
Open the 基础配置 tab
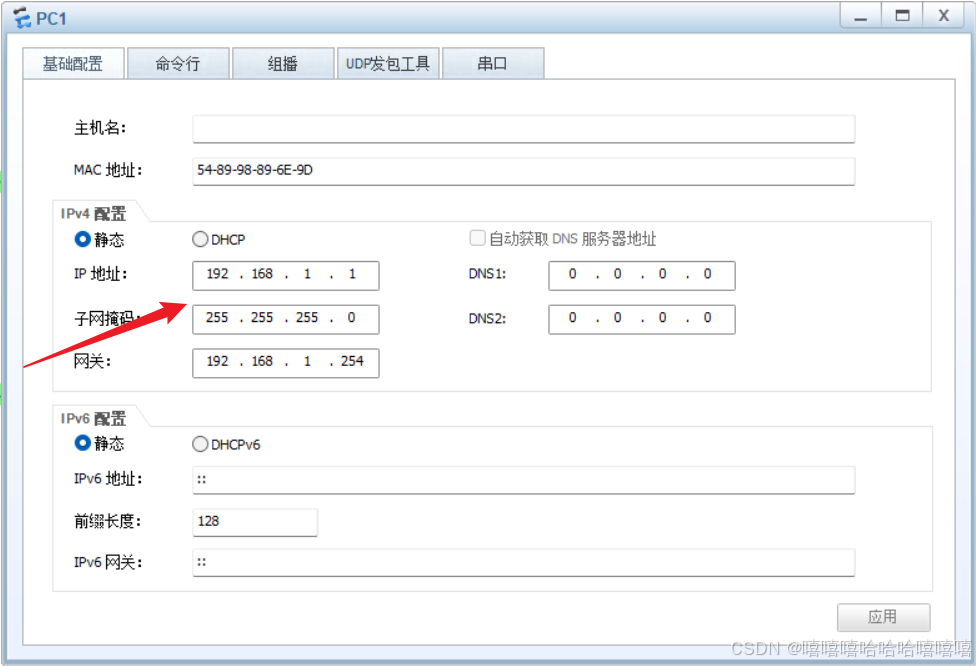click(x=73, y=63)
